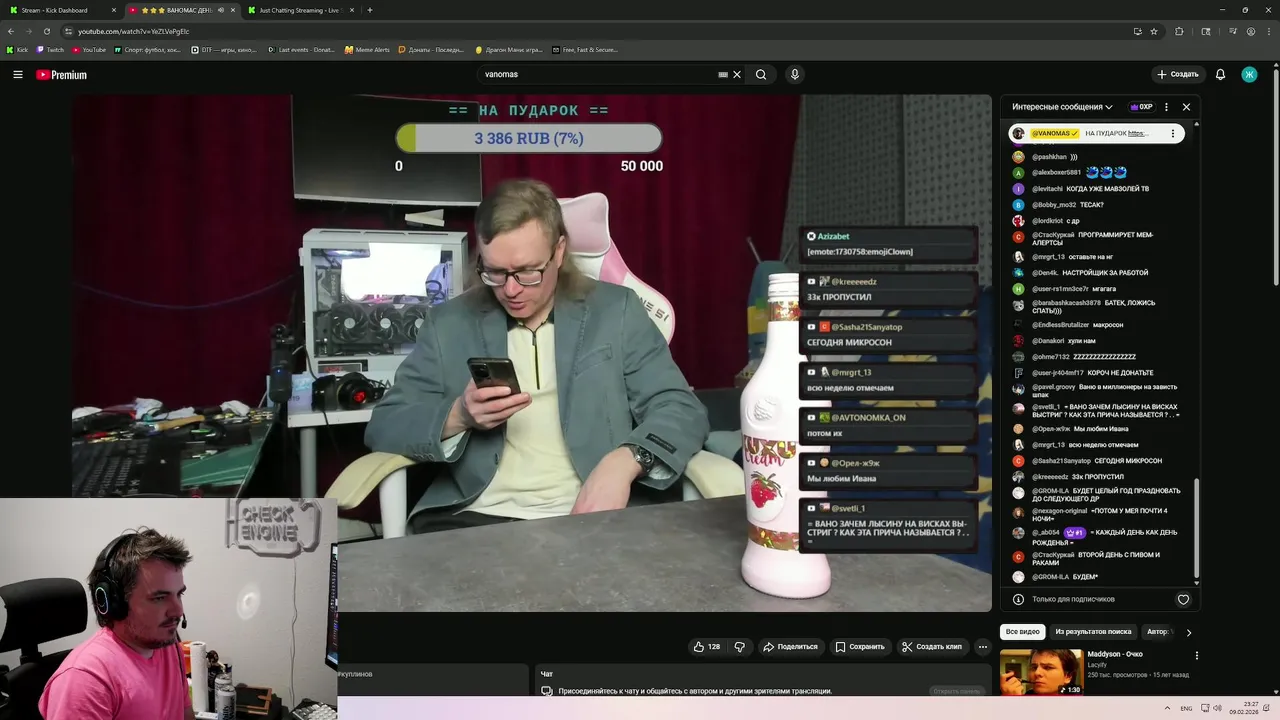
Task: Open DTF bookmark
Action: [x=226, y=49]
